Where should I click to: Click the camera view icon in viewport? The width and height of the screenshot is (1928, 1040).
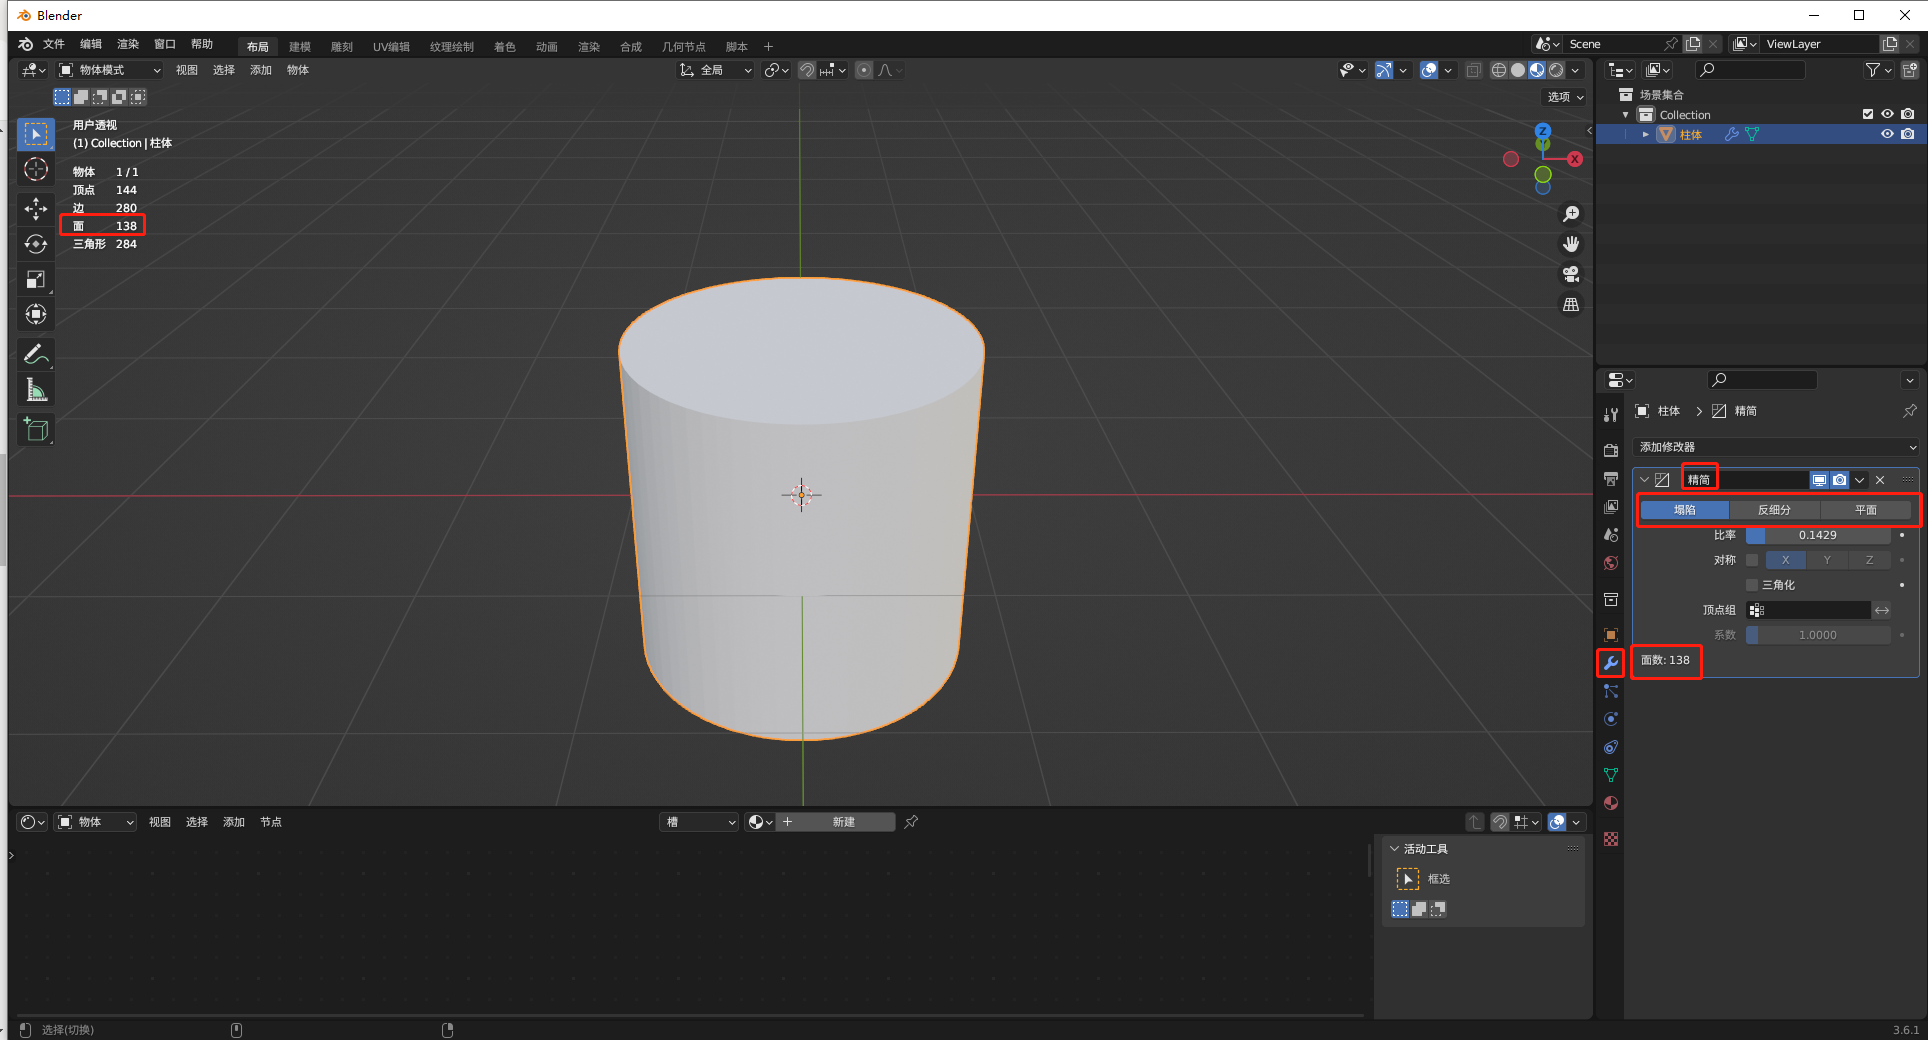click(x=1571, y=274)
